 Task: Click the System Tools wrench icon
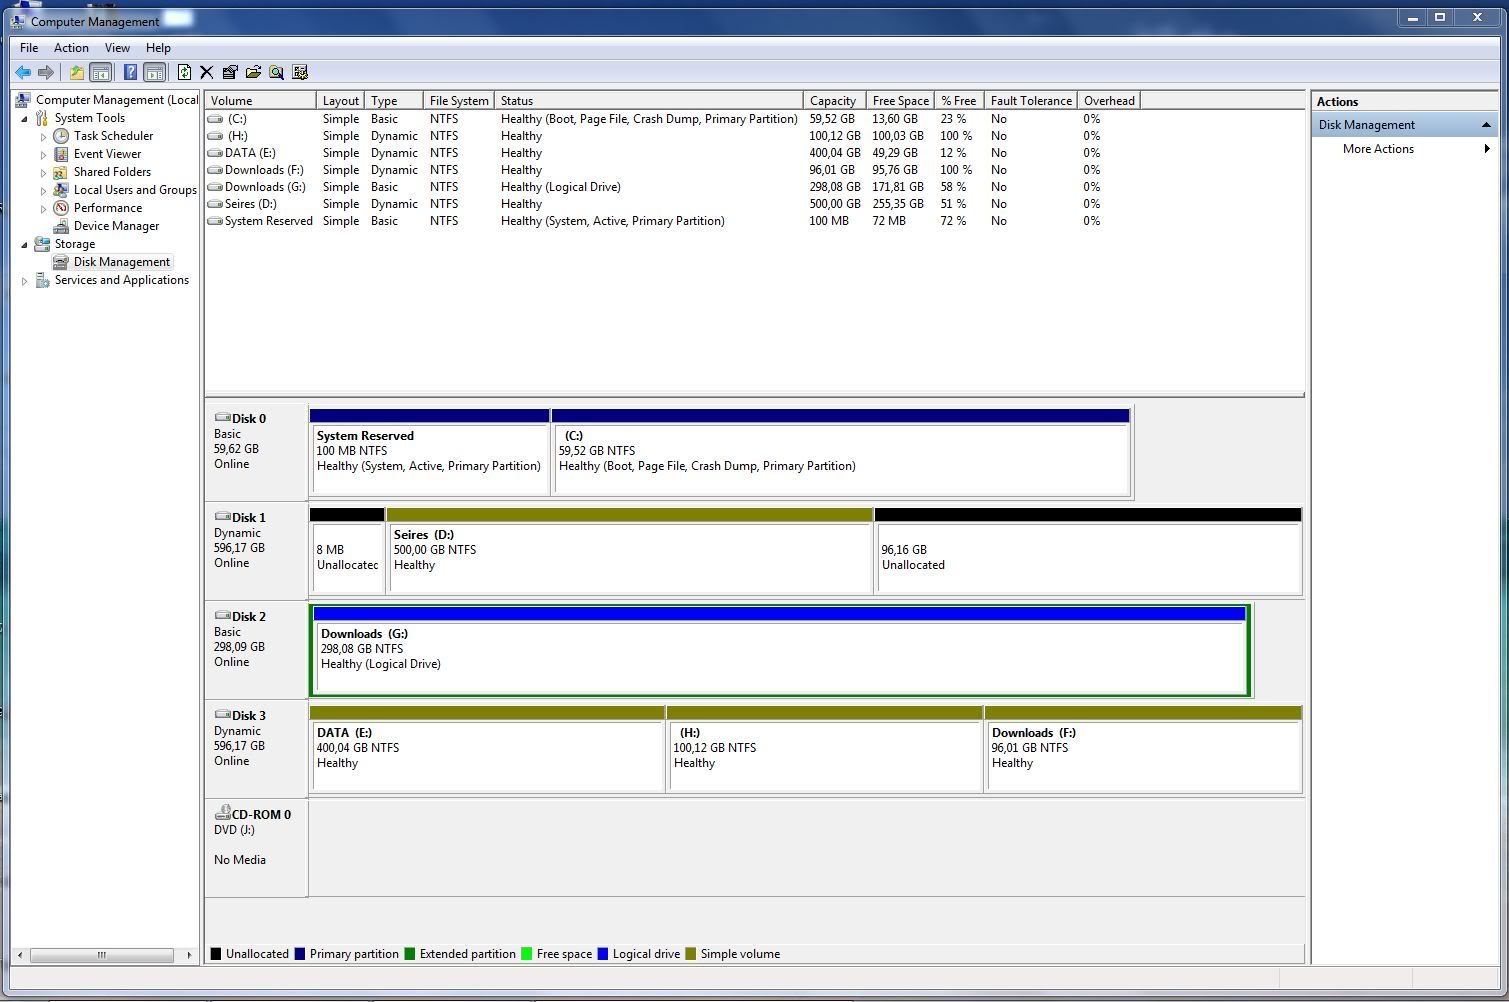42,118
